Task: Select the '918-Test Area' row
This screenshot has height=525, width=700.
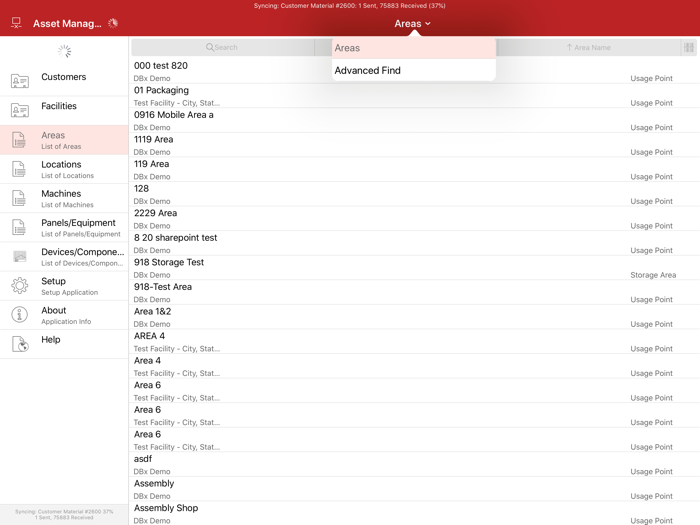Action: pos(414,292)
